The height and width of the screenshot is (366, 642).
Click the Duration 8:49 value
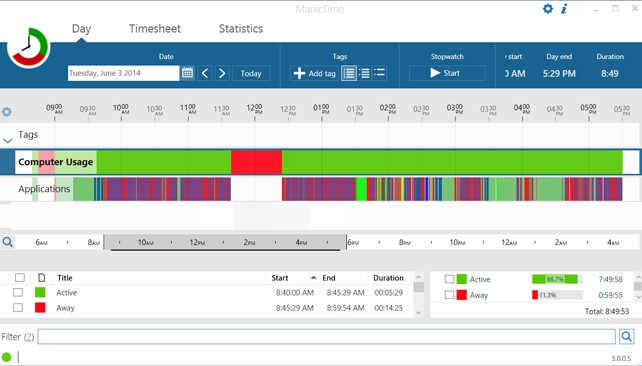click(610, 74)
